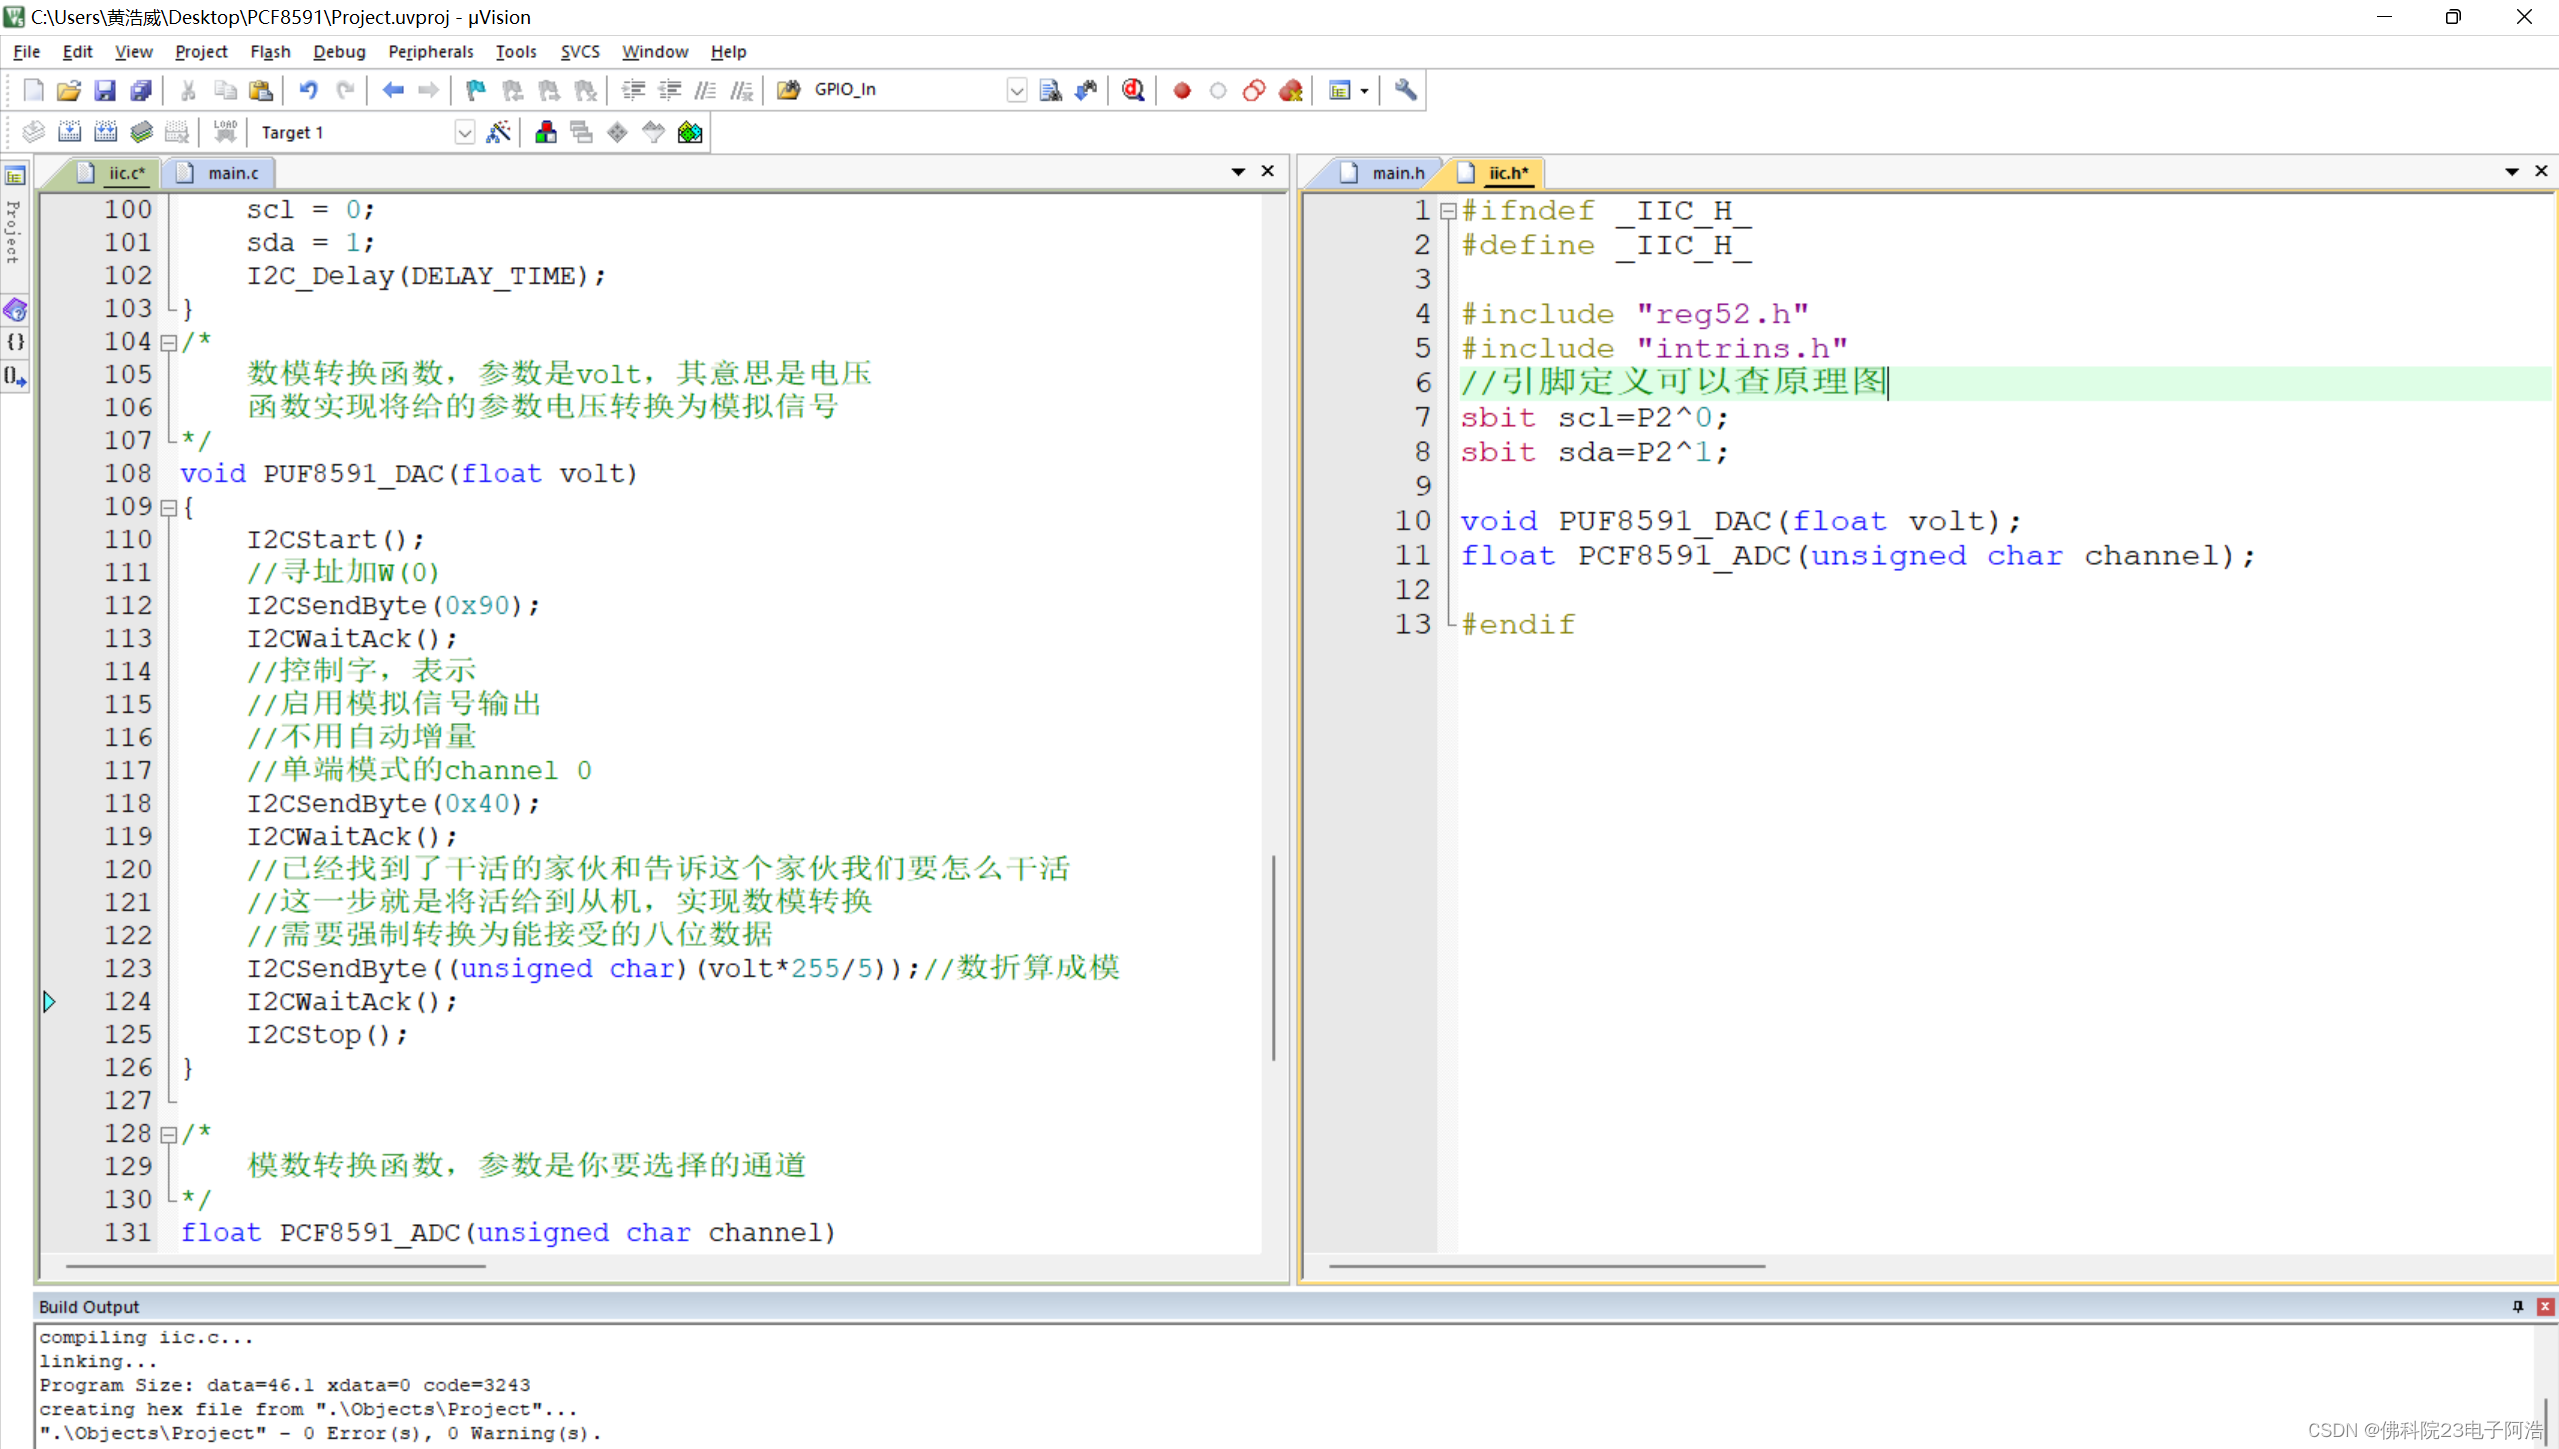Close the Build Output panel
The height and width of the screenshot is (1449, 2559).
(x=2545, y=1306)
